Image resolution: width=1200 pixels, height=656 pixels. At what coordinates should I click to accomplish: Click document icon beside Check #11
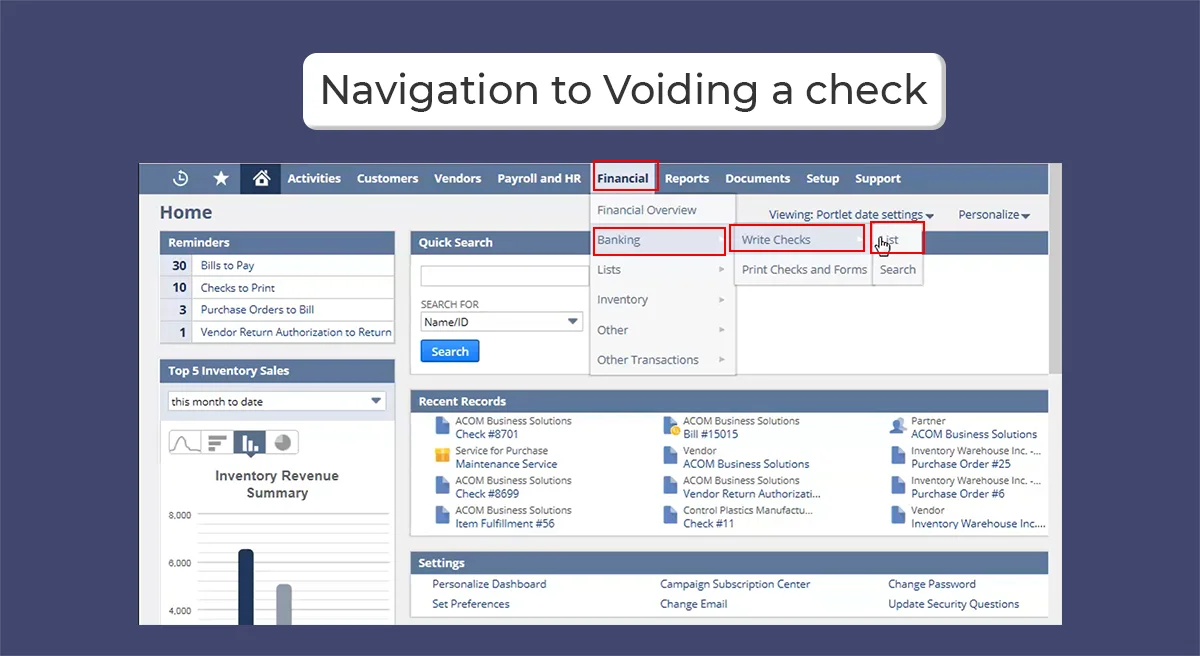[x=670, y=516]
